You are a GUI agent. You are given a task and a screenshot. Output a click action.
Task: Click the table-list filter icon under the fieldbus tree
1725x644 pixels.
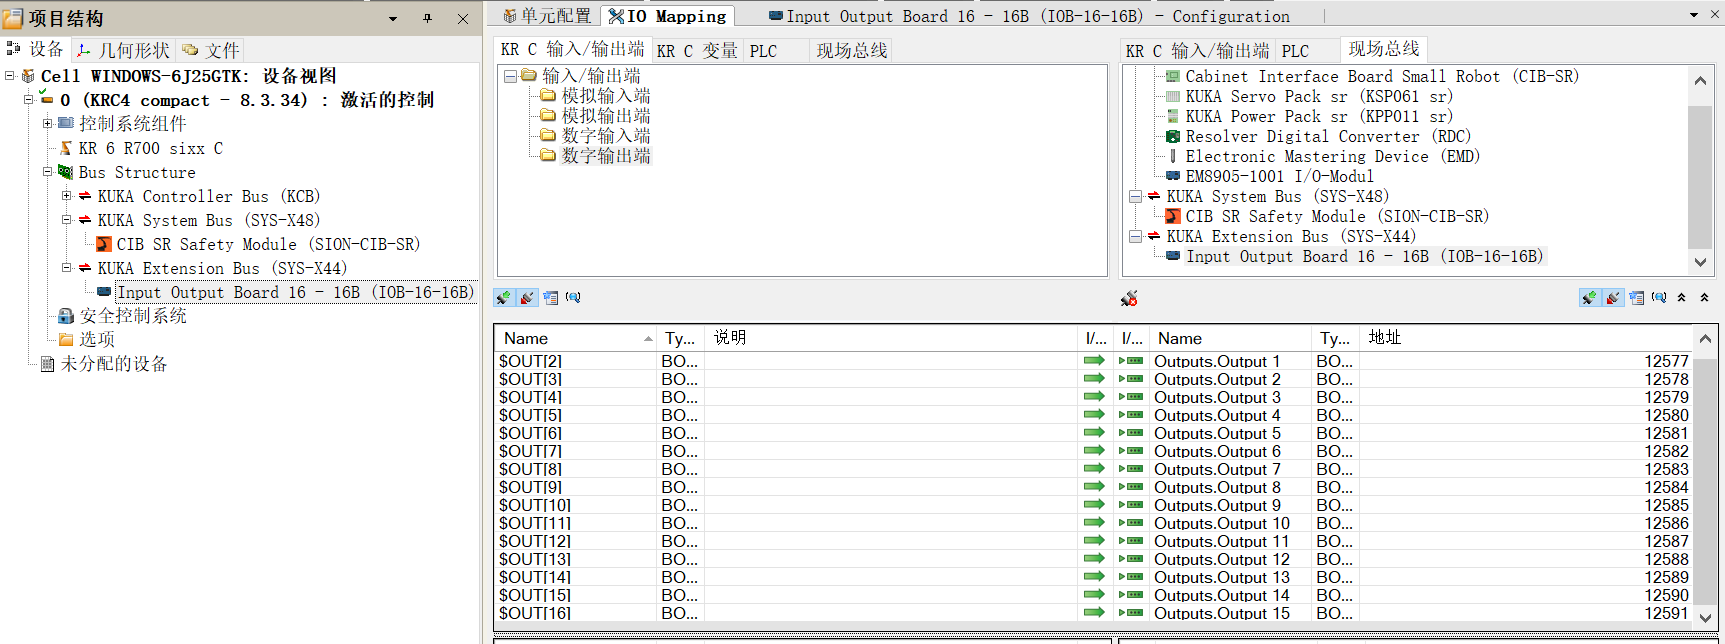[1637, 298]
